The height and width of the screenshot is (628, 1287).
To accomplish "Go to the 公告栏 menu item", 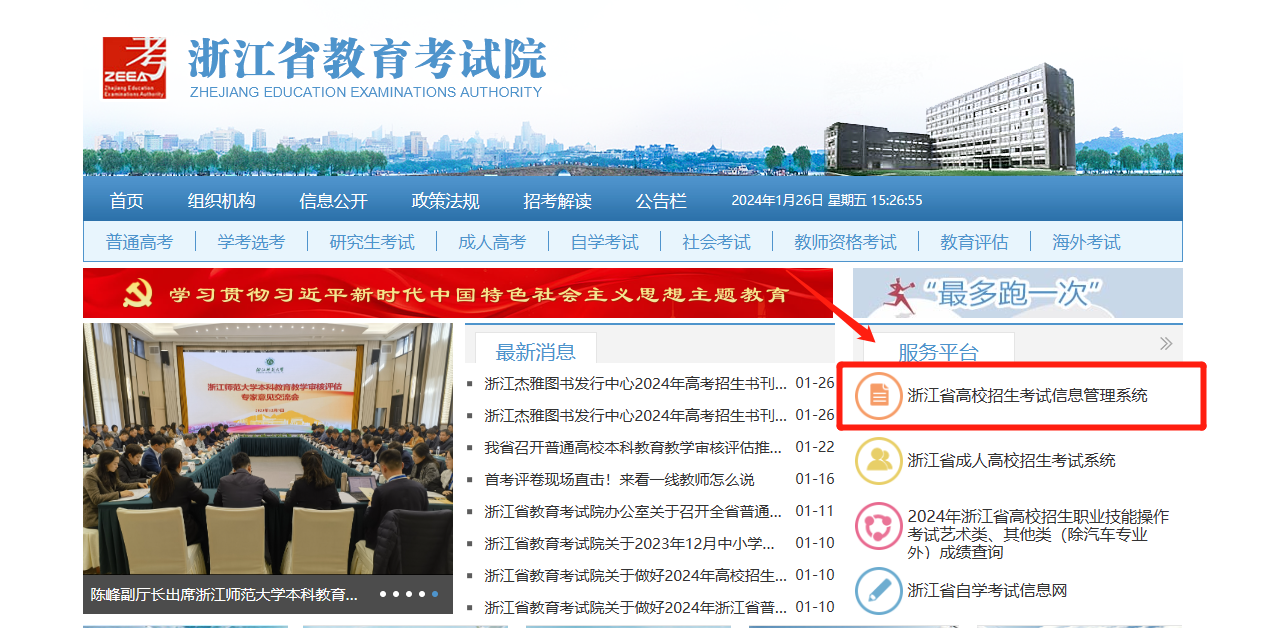I will (x=661, y=201).
